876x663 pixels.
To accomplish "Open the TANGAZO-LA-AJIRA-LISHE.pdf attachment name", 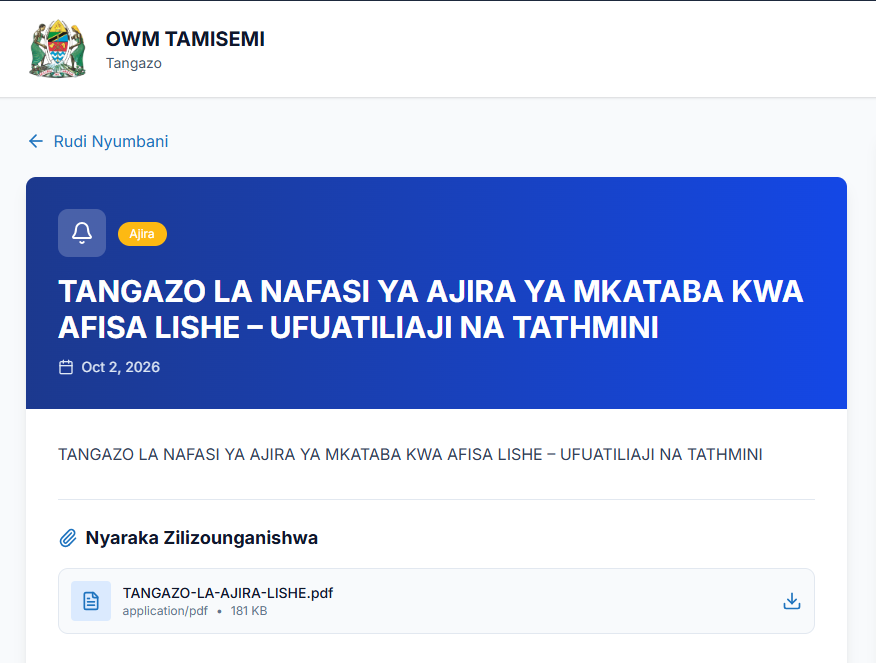I will point(228,593).
